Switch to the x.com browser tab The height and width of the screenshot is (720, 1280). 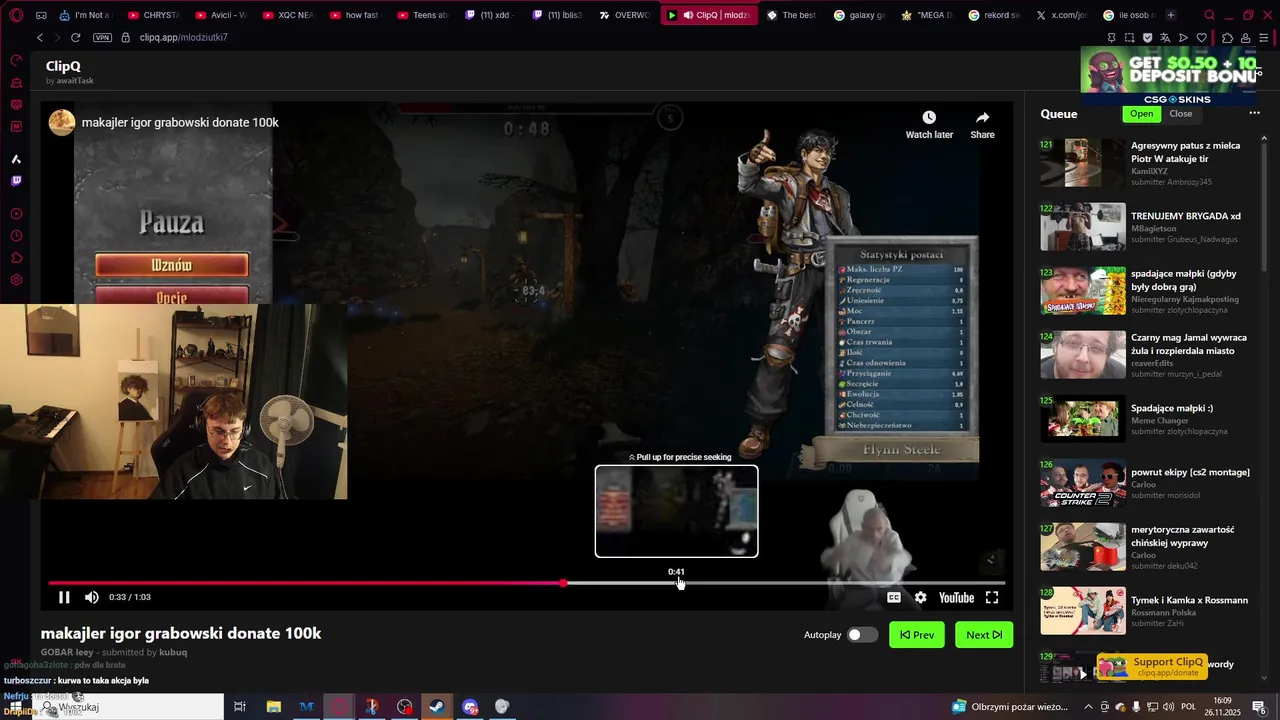(x=1061, y=15)
